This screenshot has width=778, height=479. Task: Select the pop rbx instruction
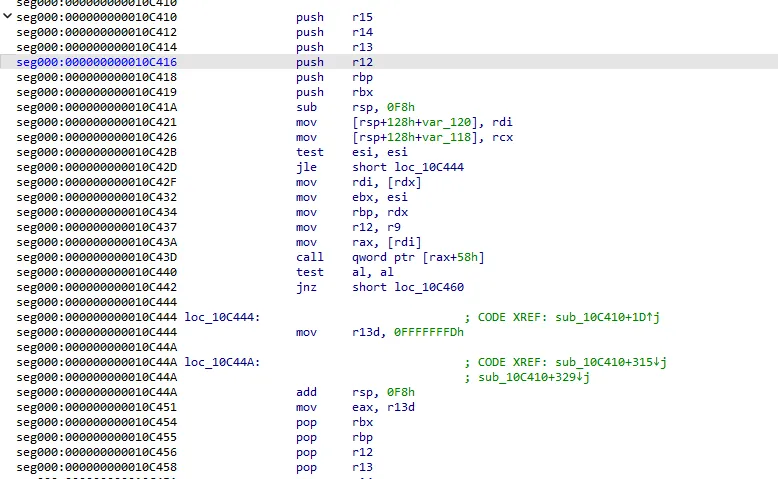click(334, 422)
